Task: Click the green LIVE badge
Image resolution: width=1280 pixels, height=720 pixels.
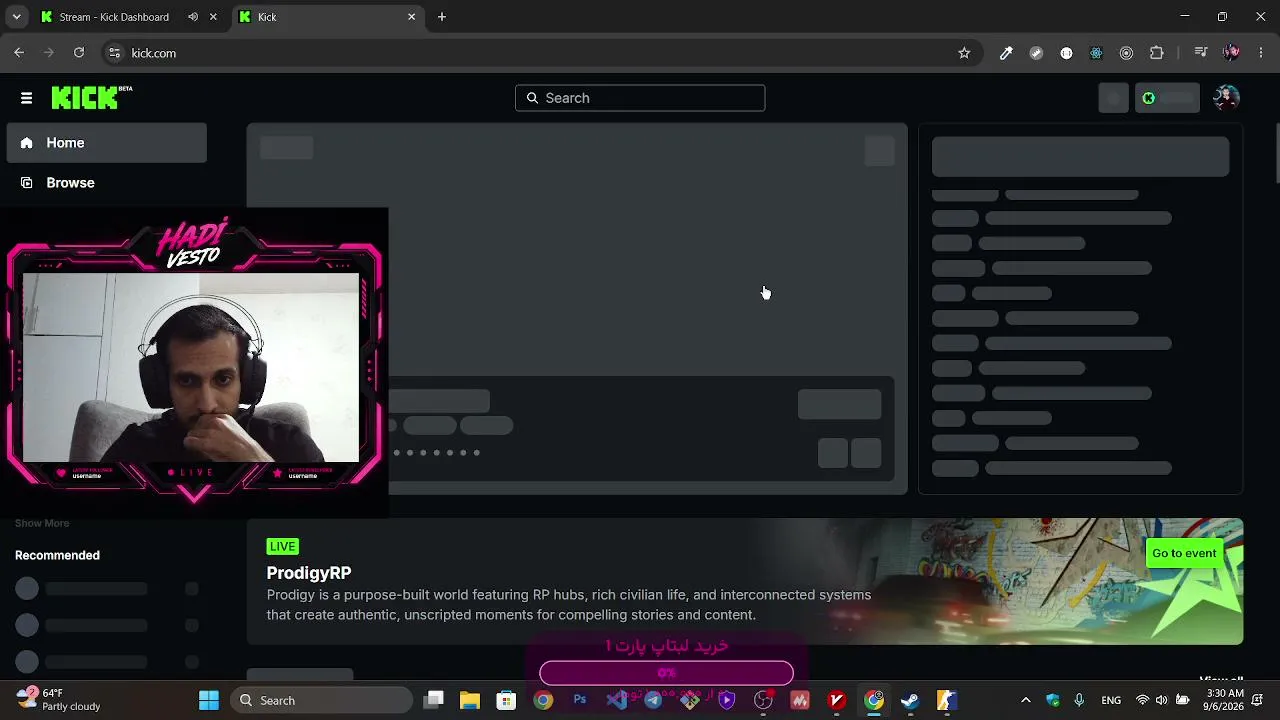Action: click(283, 546)
